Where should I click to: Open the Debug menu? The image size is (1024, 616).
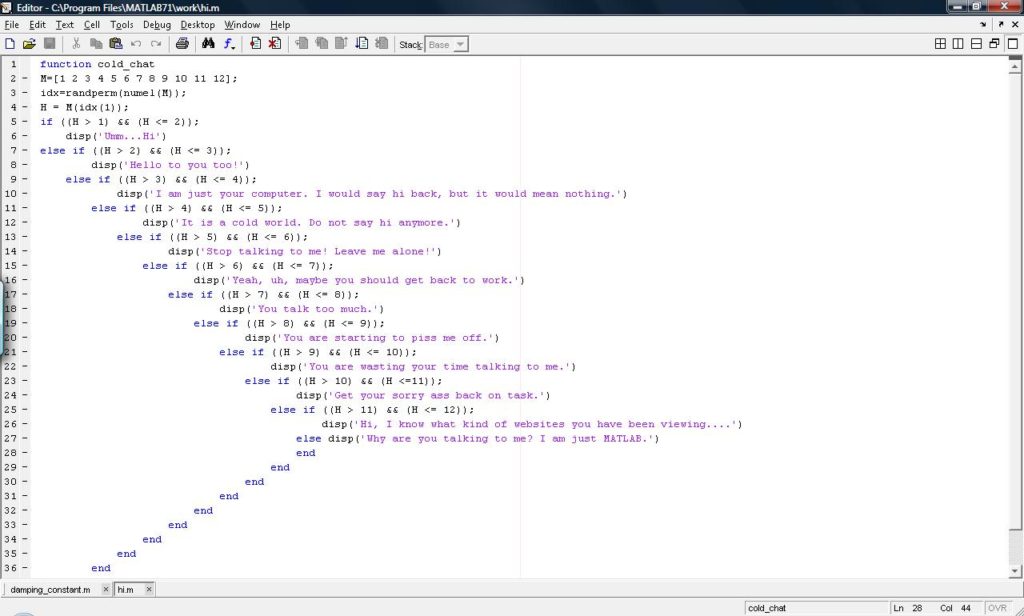point(157,24)
